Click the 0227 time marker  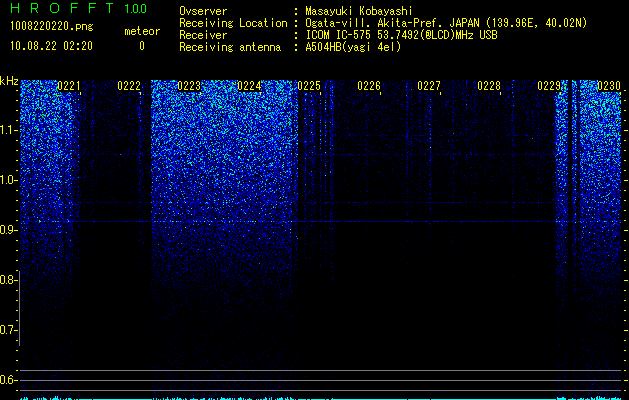[x=429, y=86]
